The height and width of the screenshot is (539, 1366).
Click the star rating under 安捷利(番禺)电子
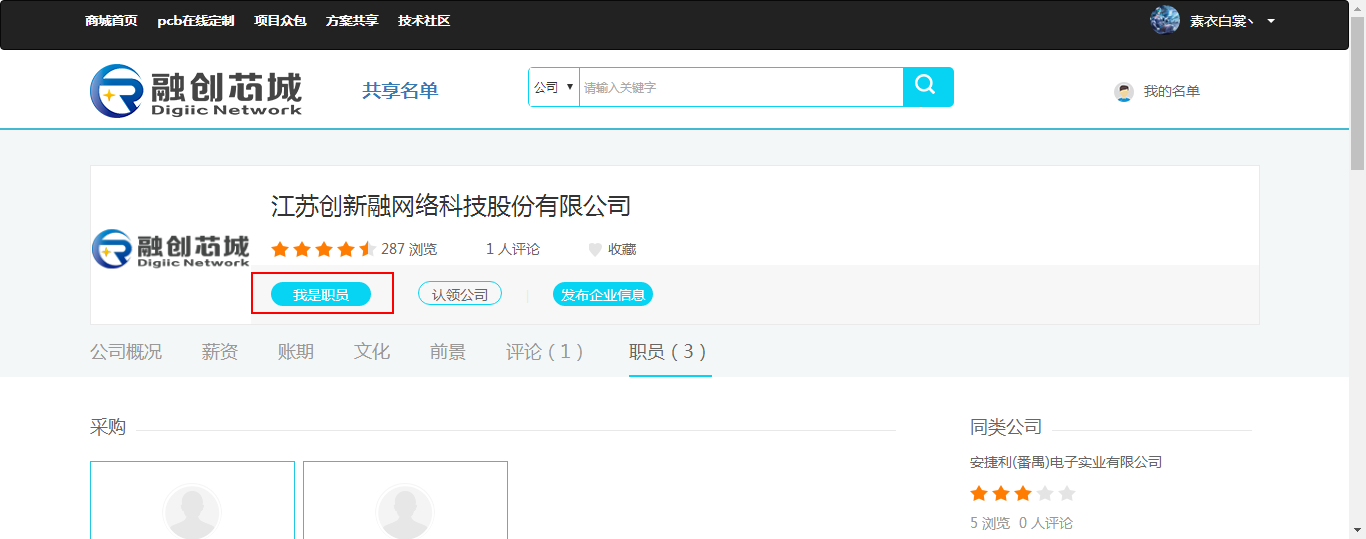(1022, 493)
